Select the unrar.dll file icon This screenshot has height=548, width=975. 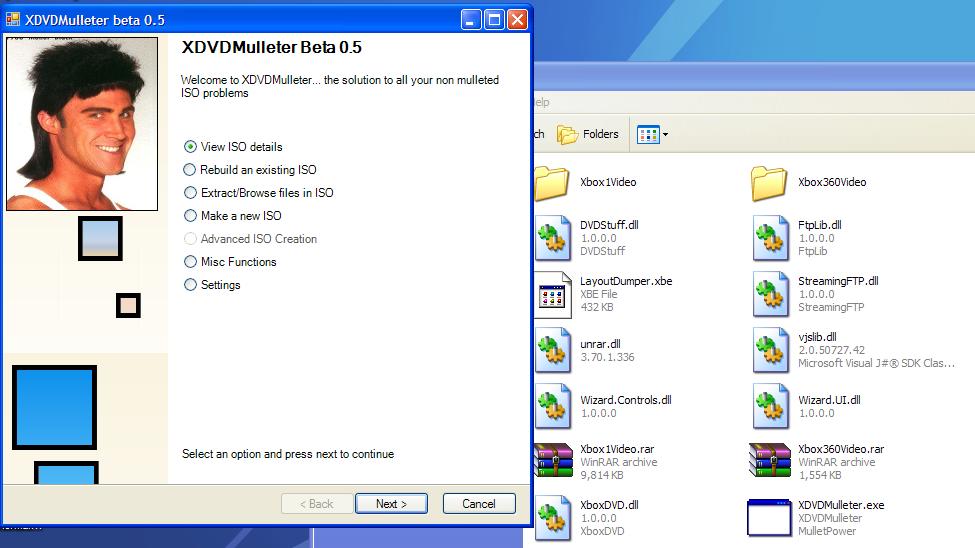tap(552, 350)
